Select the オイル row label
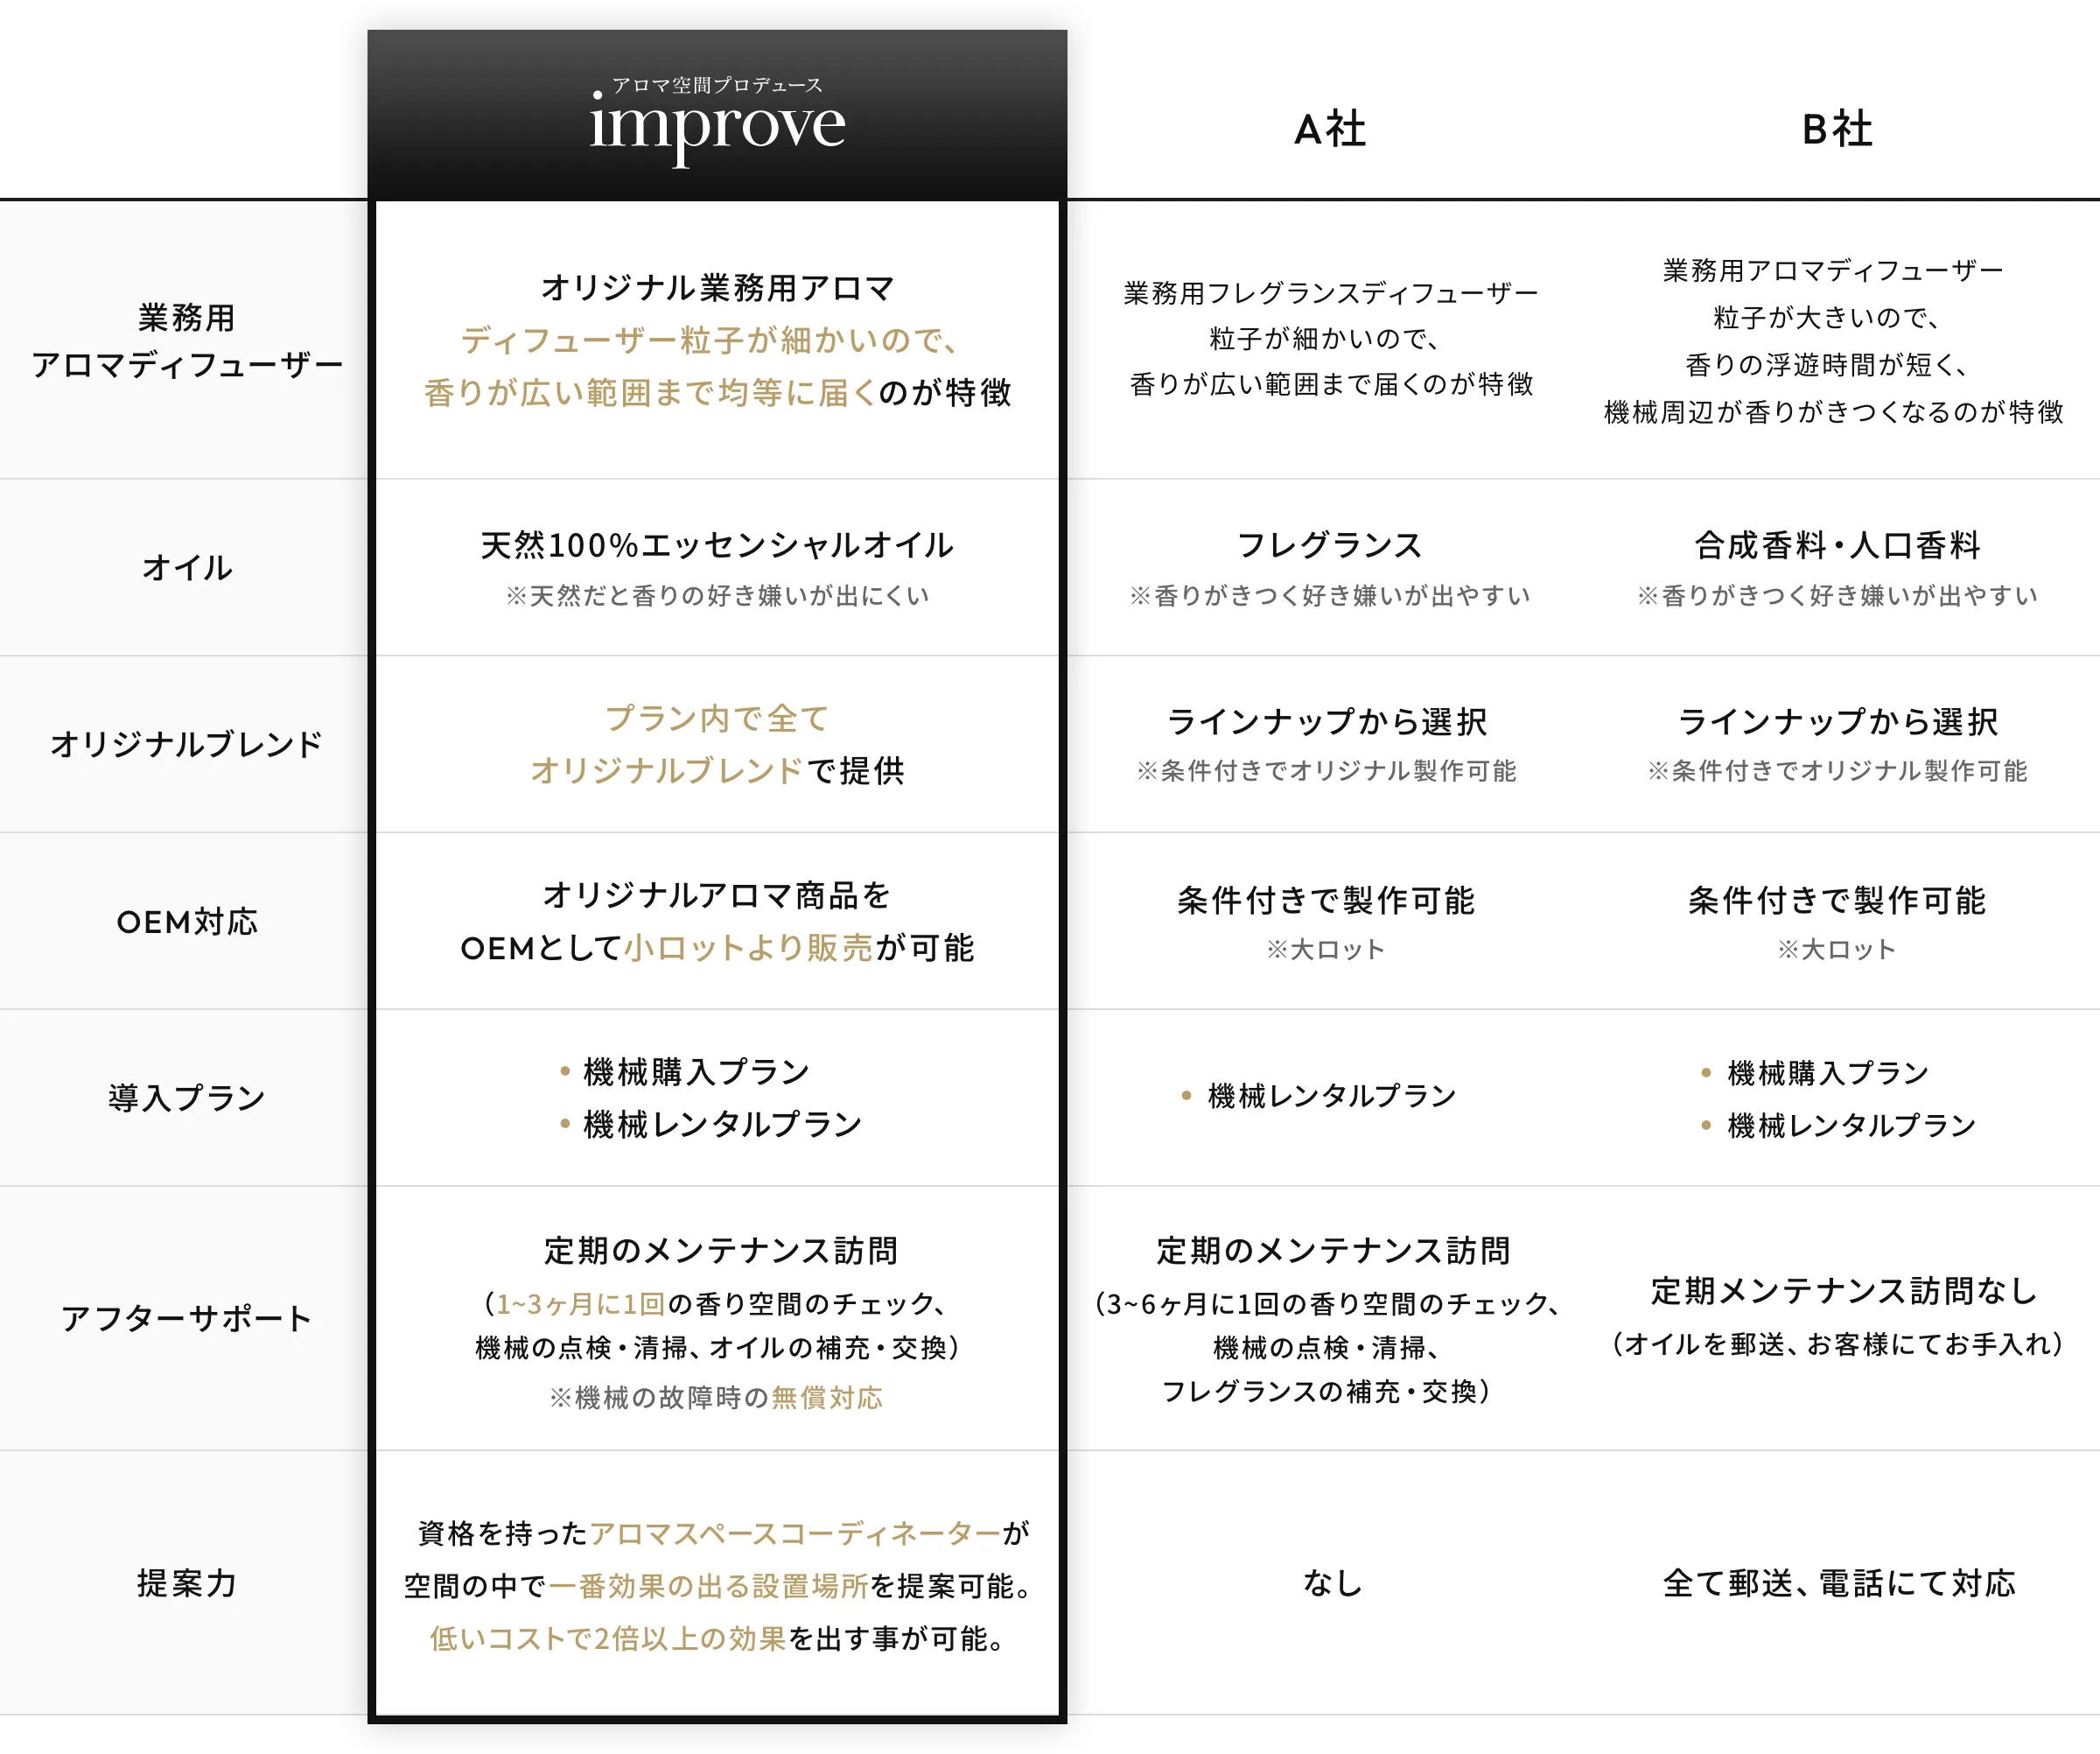 pyautogui.click(x=185, y=568)
